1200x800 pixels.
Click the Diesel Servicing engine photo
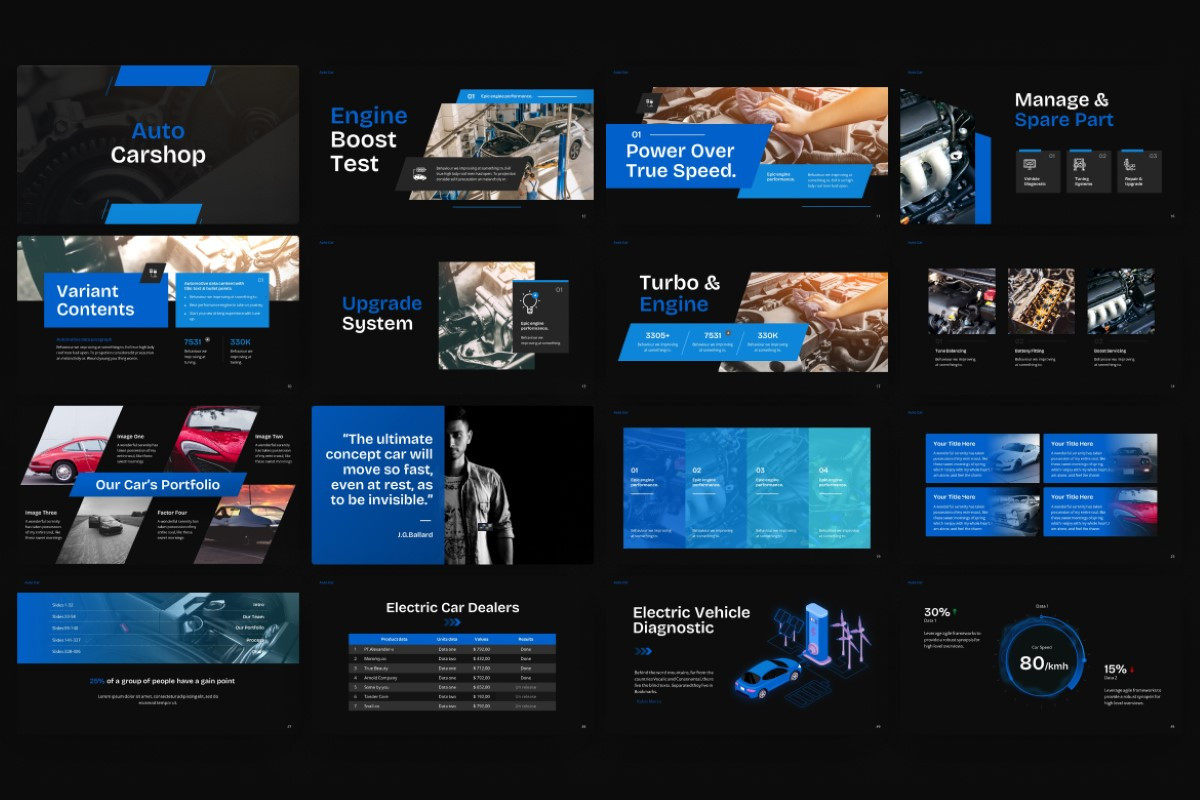click(1121, 301)
